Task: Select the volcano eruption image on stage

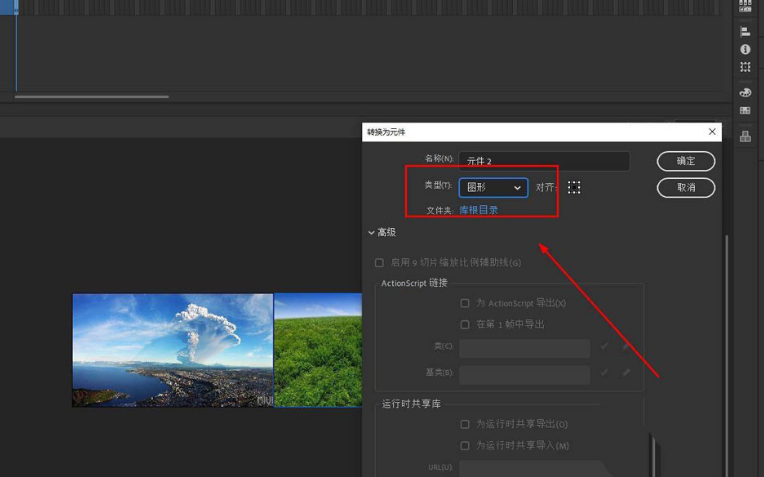Action: point(173,350)
